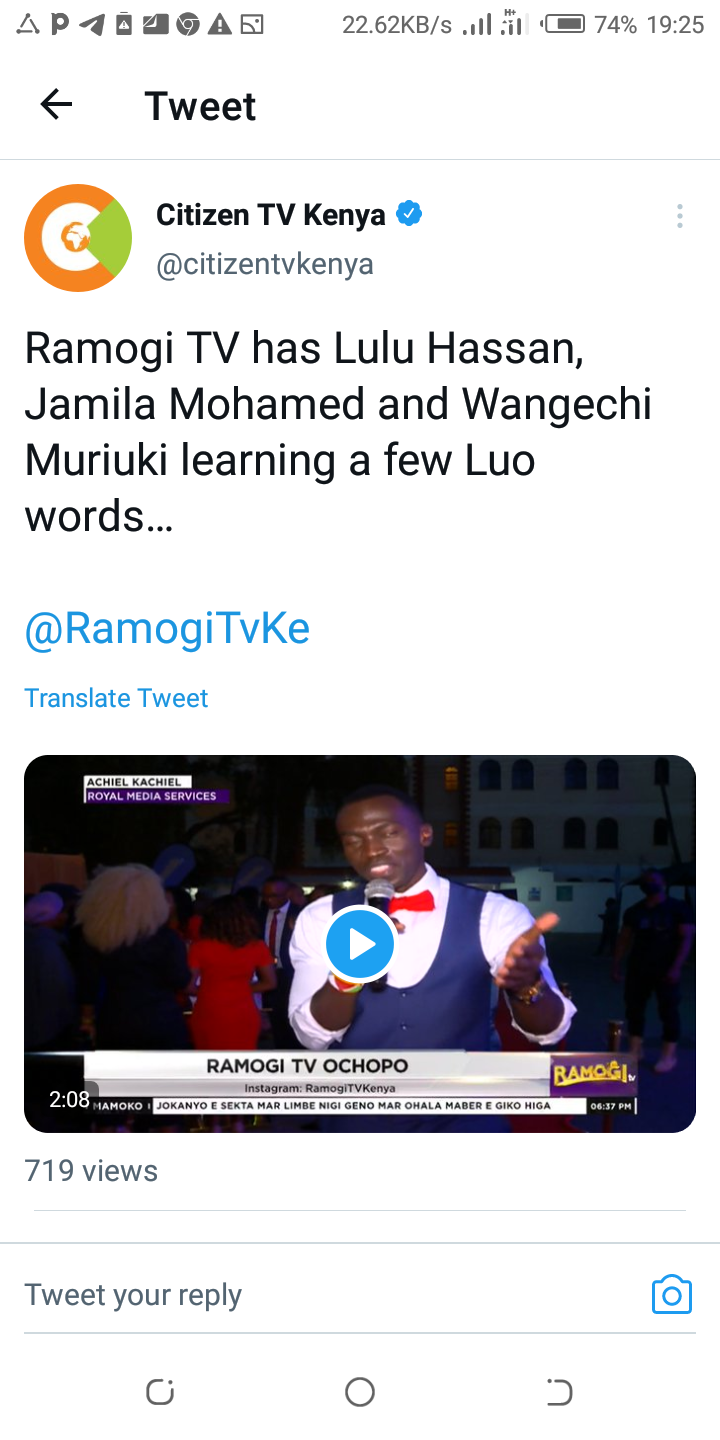Viewport: 720px width, 1440px height.
Task: Tap the Android home circle button
Action: click(x=360, y=1391)
